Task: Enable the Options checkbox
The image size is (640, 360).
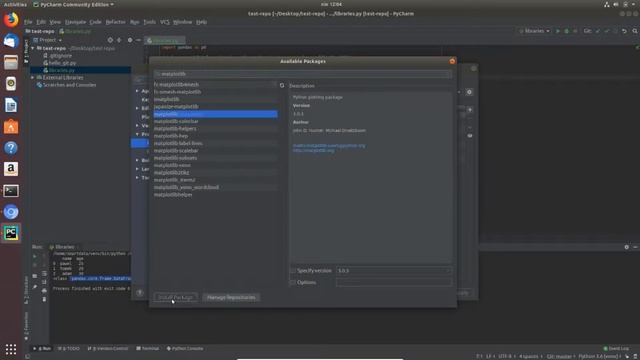Action: click(x=293, y=282)
